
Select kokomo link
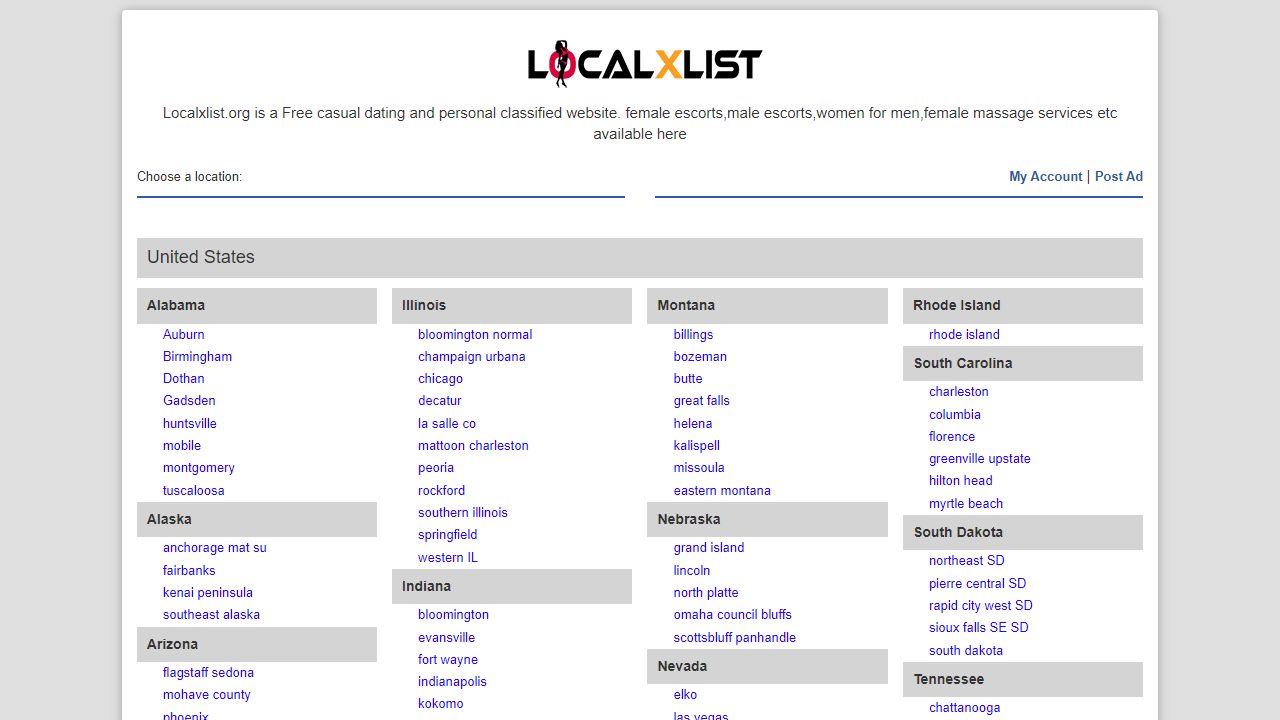pos(441,703)
